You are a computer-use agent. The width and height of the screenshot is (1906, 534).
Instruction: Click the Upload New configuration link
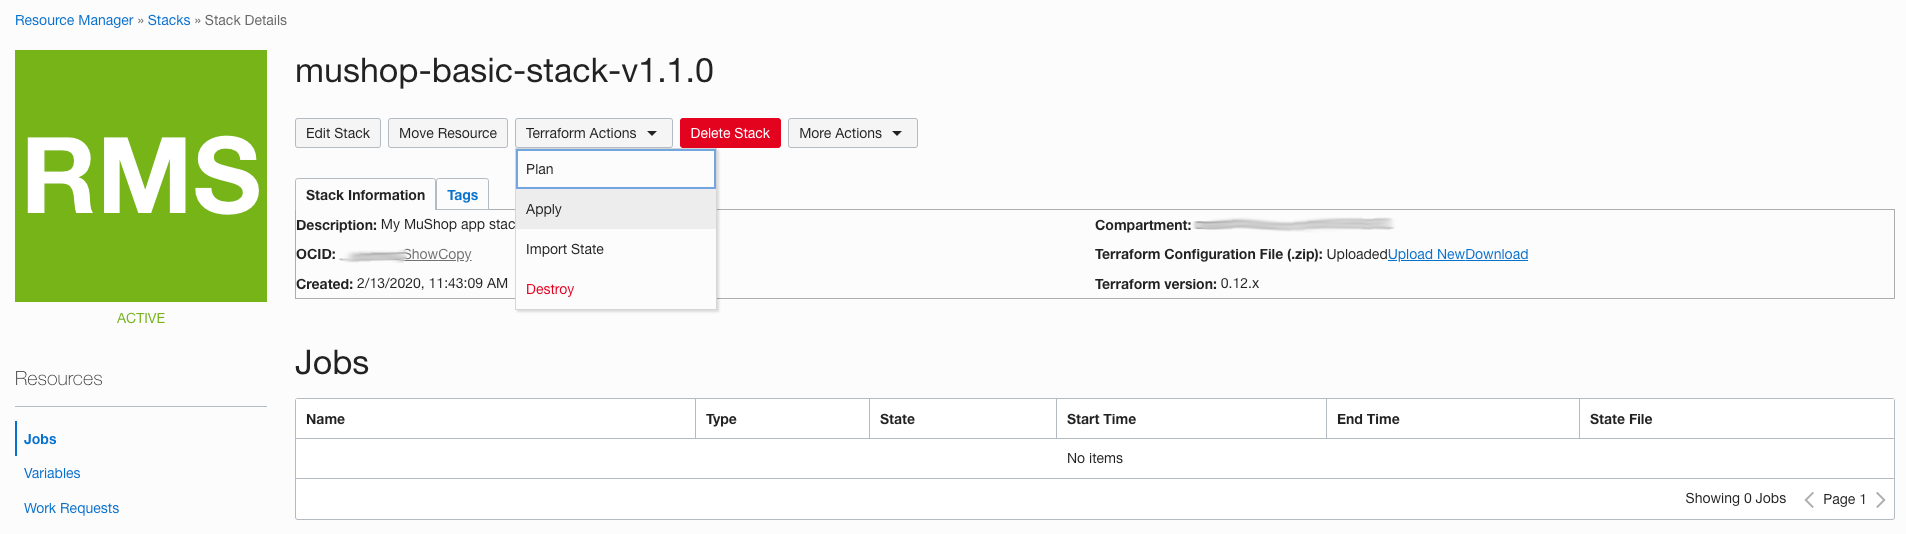1426,254
